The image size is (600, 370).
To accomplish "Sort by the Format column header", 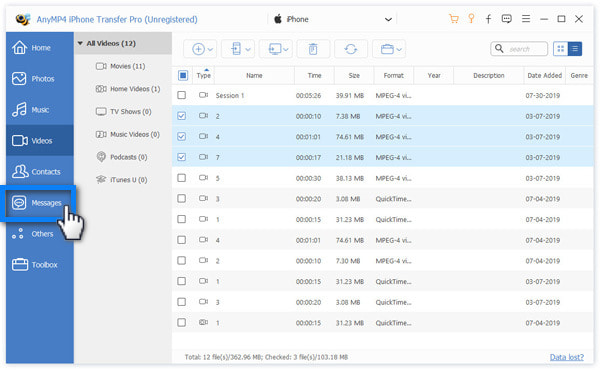I will tap(393, 75).
